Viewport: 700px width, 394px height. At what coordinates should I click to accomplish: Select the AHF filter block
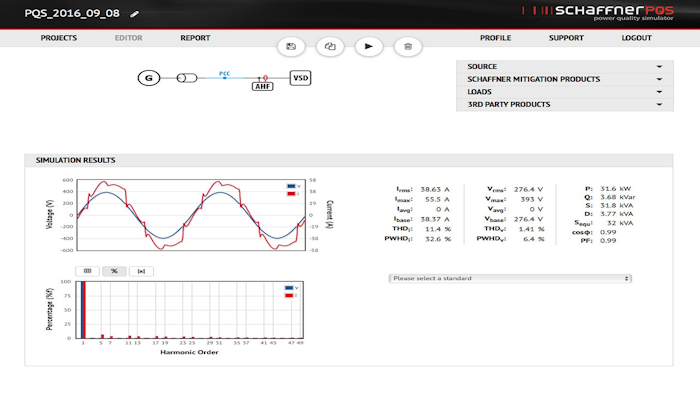point(262,86)
